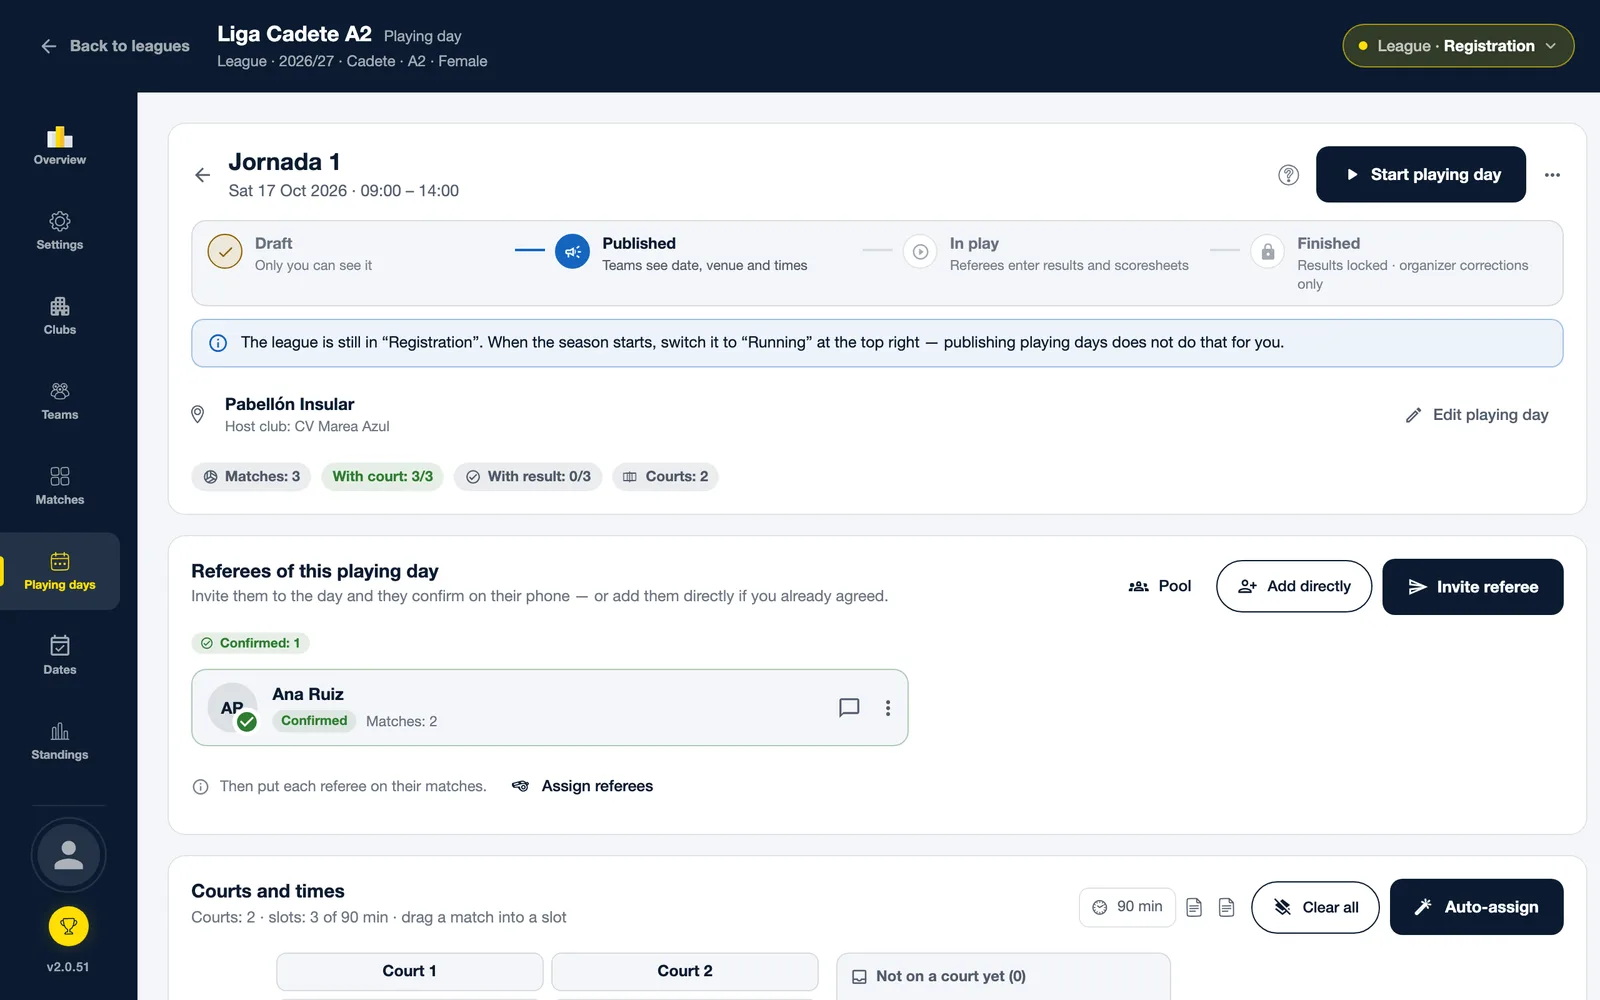1600x1000 pixels.
Task: Click first document icon beside 90 min
Action: tap(1194, 907)
